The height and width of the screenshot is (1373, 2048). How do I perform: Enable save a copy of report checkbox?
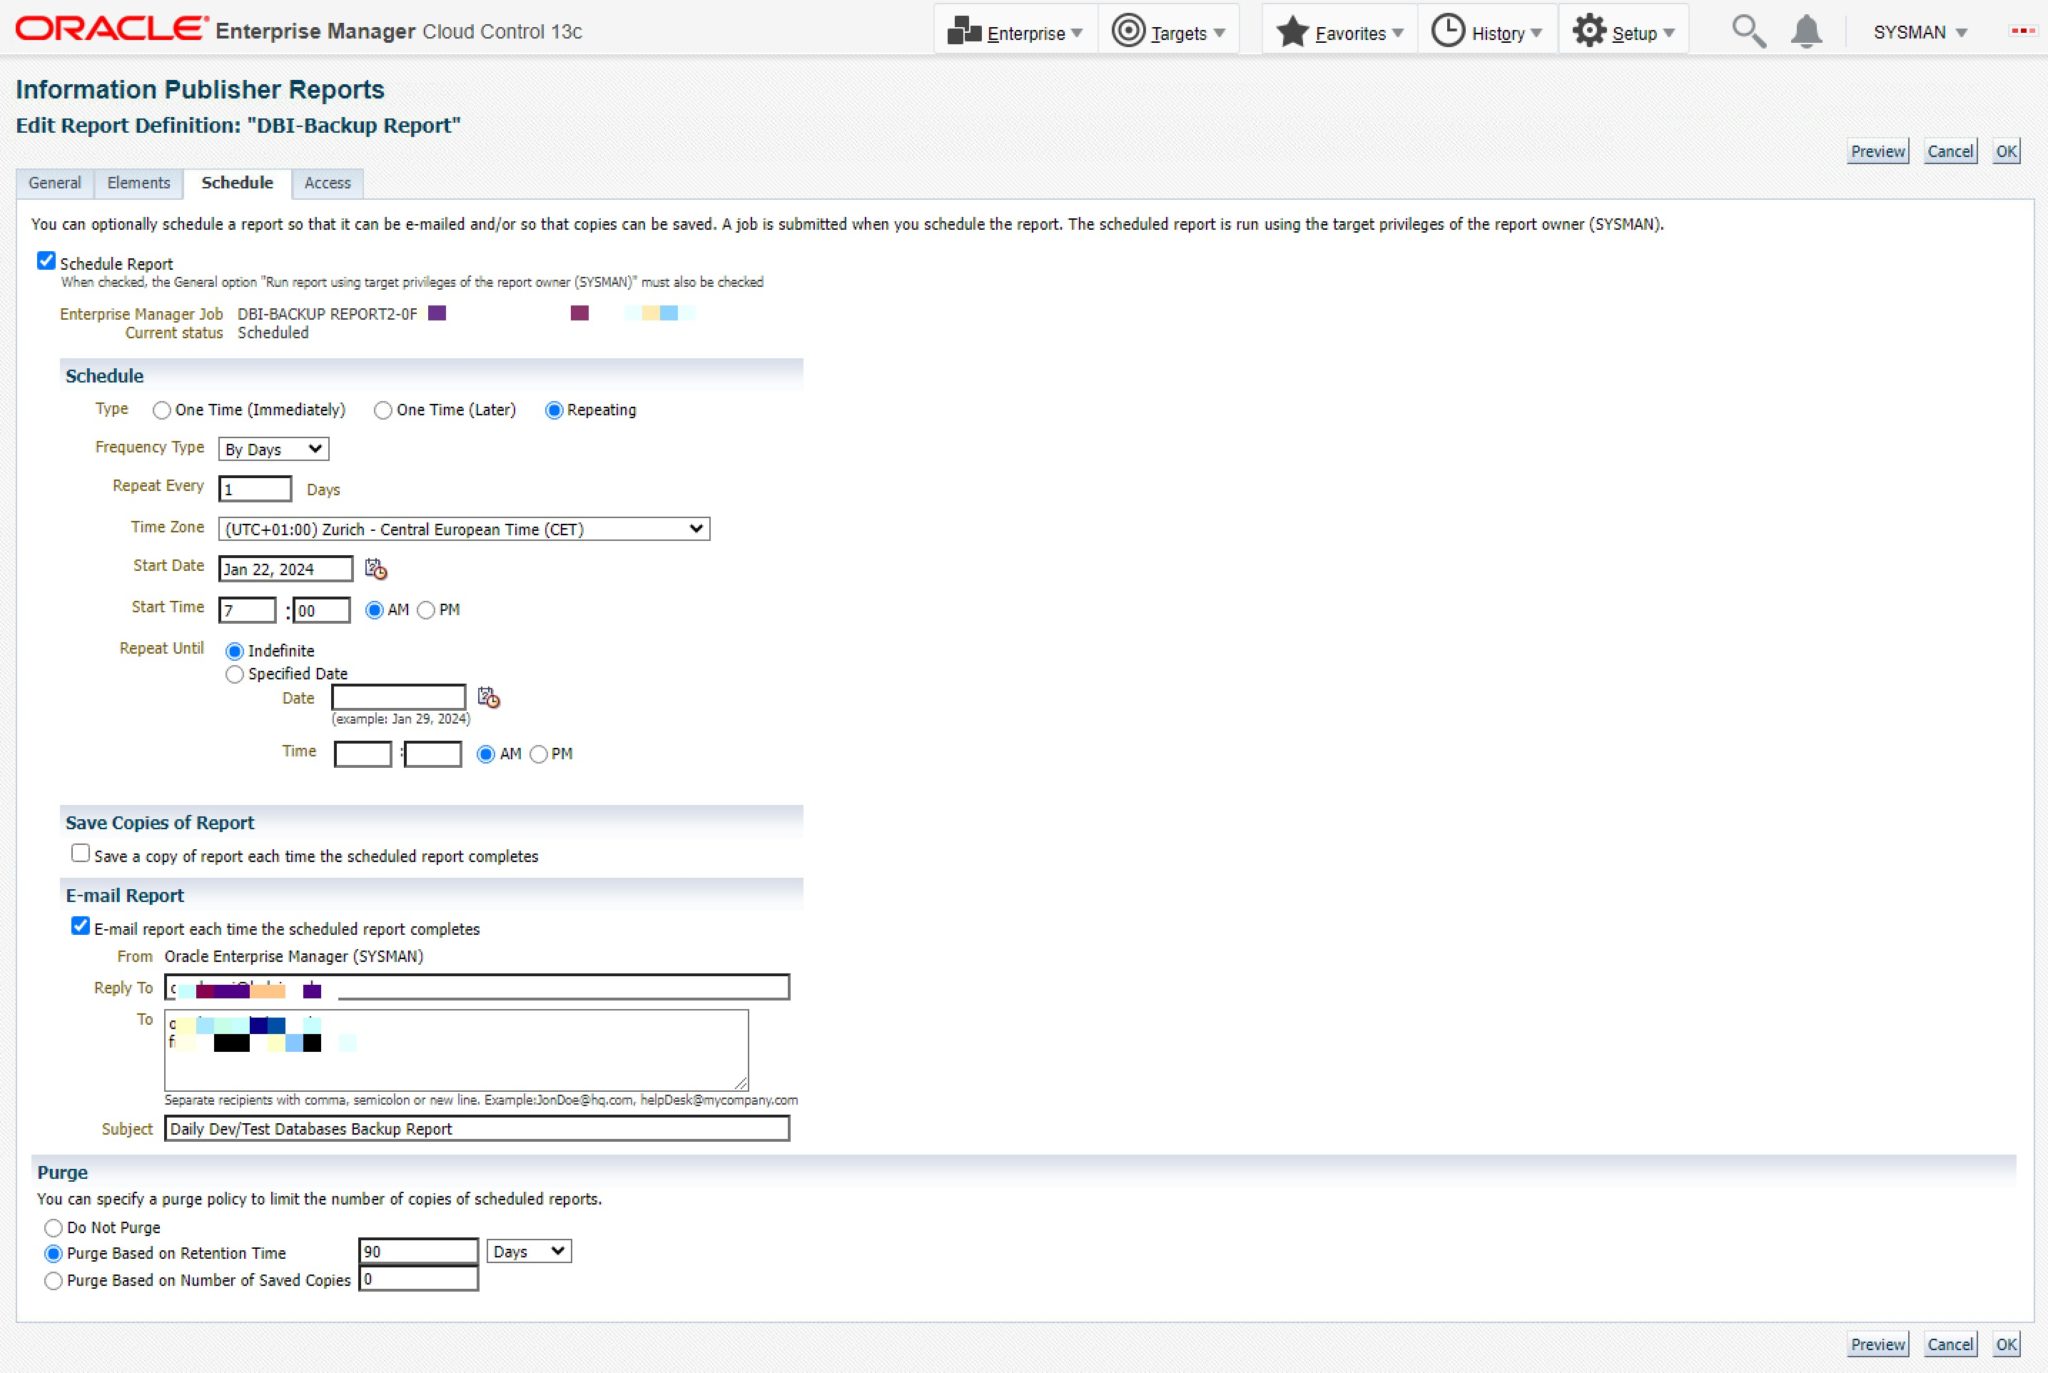[x=81, y=853]
